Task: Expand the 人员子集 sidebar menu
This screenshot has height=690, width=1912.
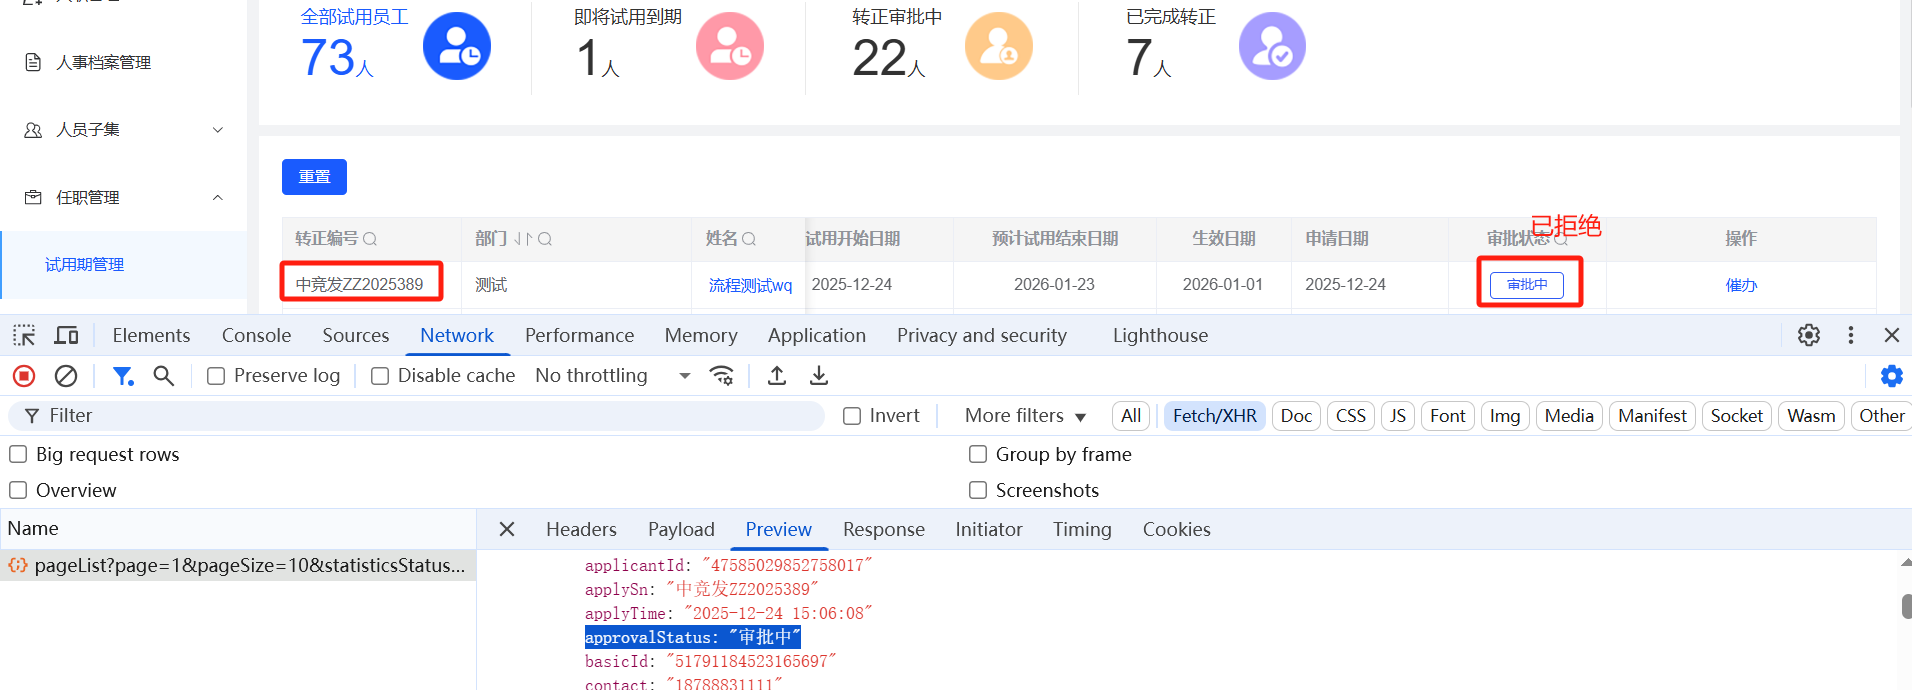Action: pos(123,130)
